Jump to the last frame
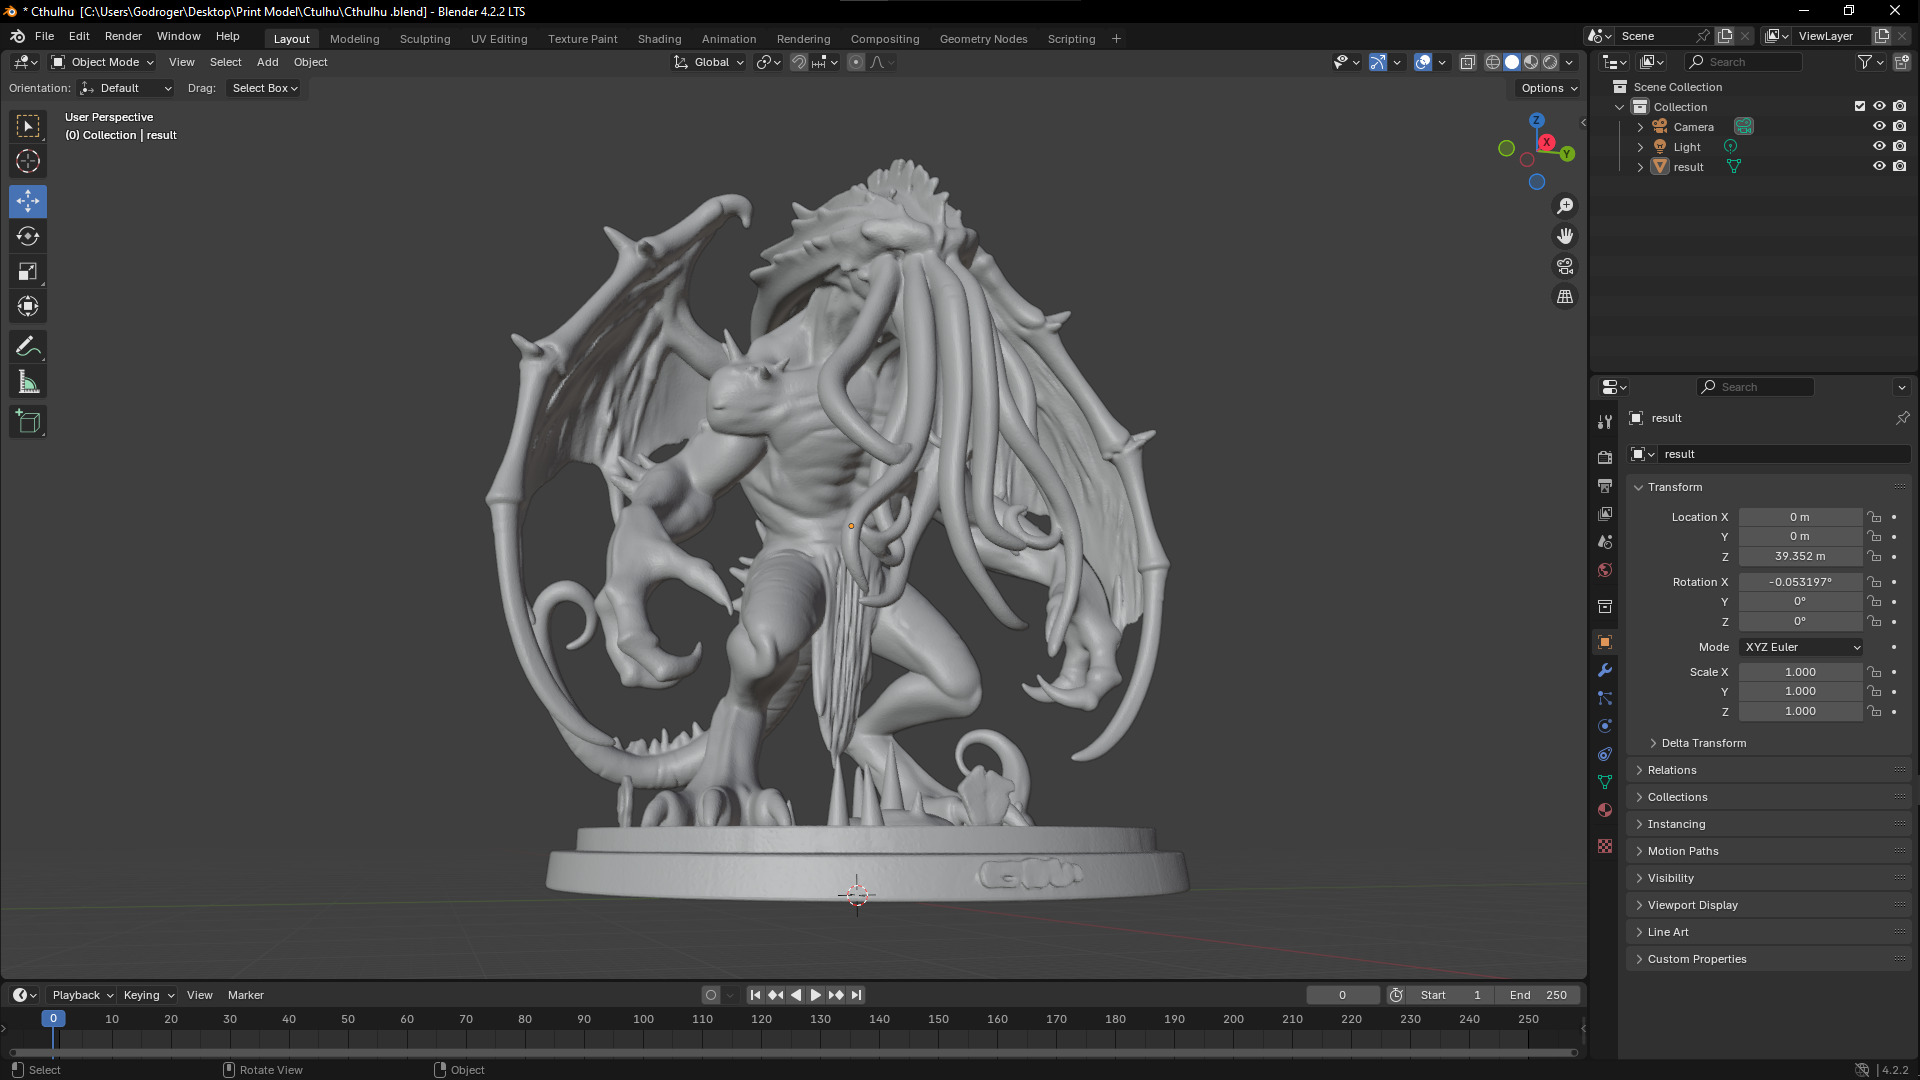This screenshot has height=1080, width=1920. click(x=857, y=995)
